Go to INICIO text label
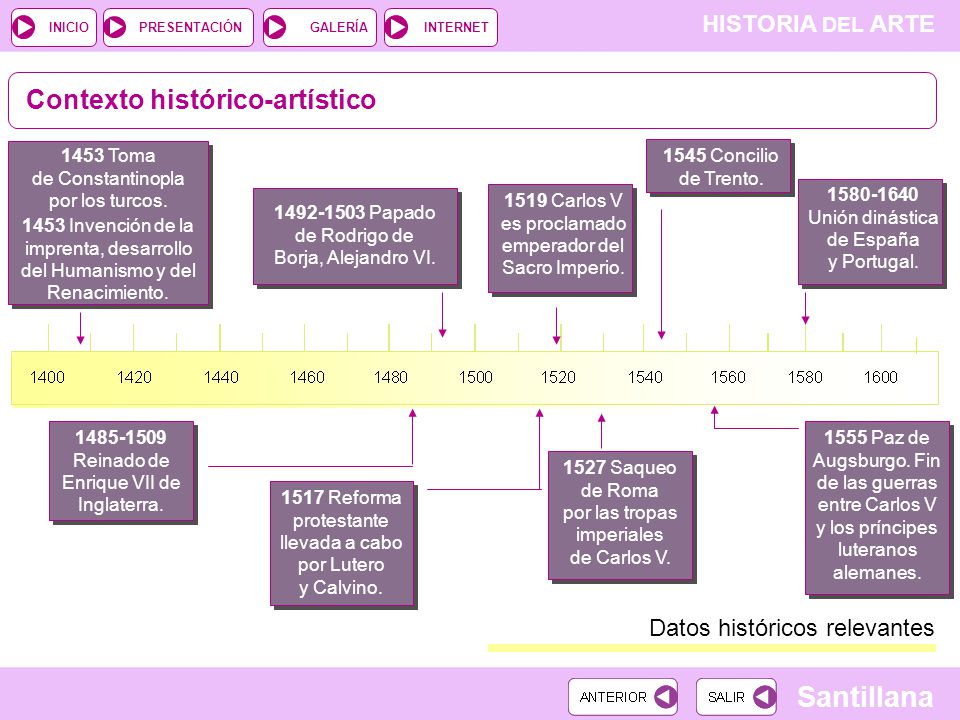960x720 pixels. 69,28
